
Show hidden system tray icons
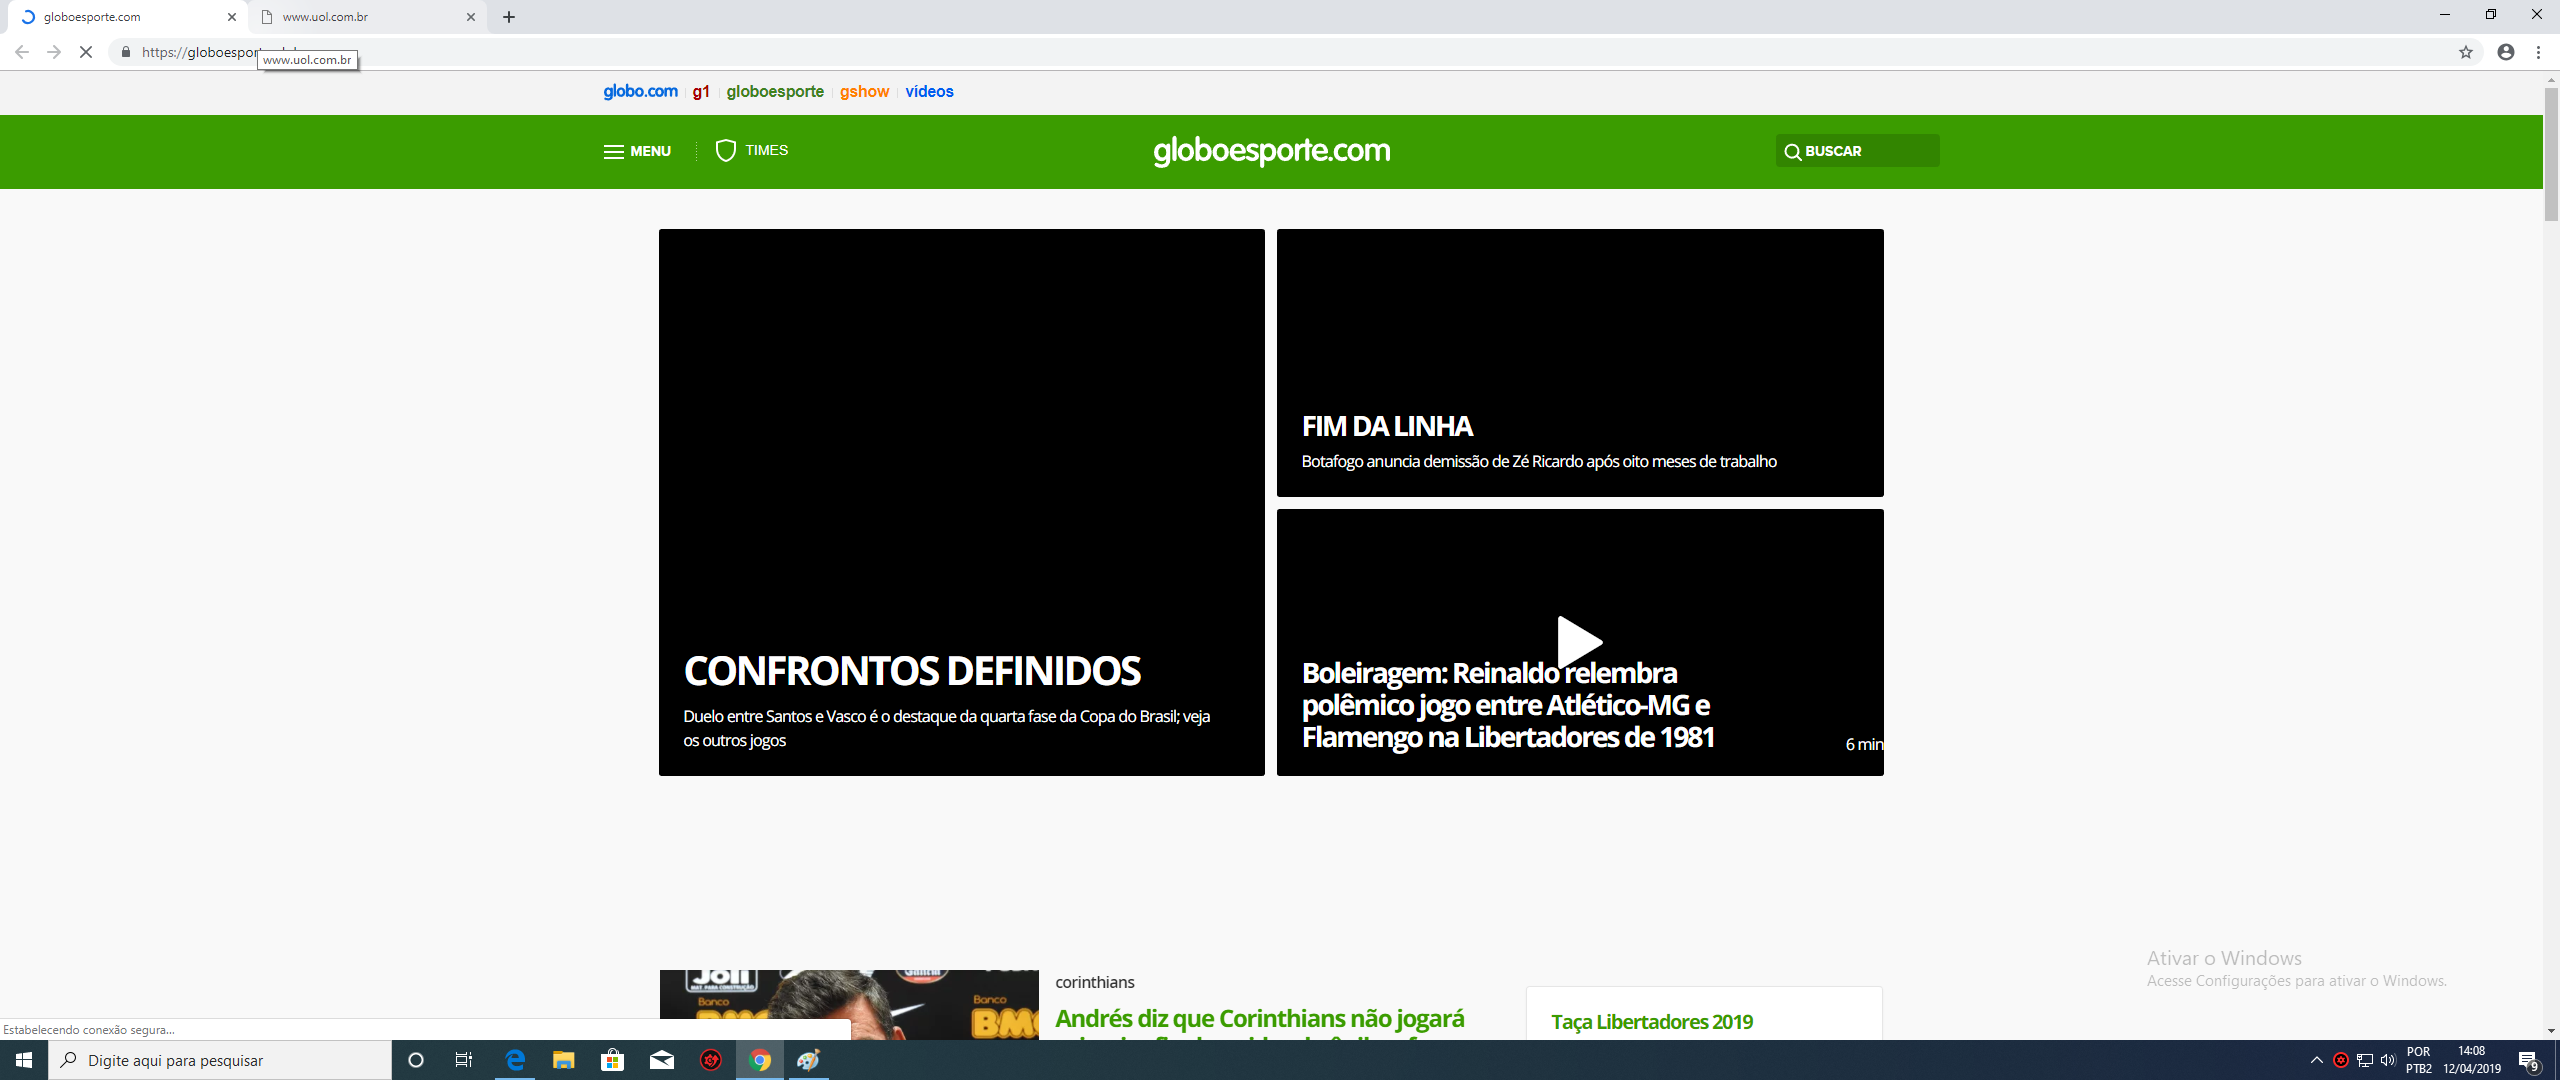click(x=2317, y=1060)
